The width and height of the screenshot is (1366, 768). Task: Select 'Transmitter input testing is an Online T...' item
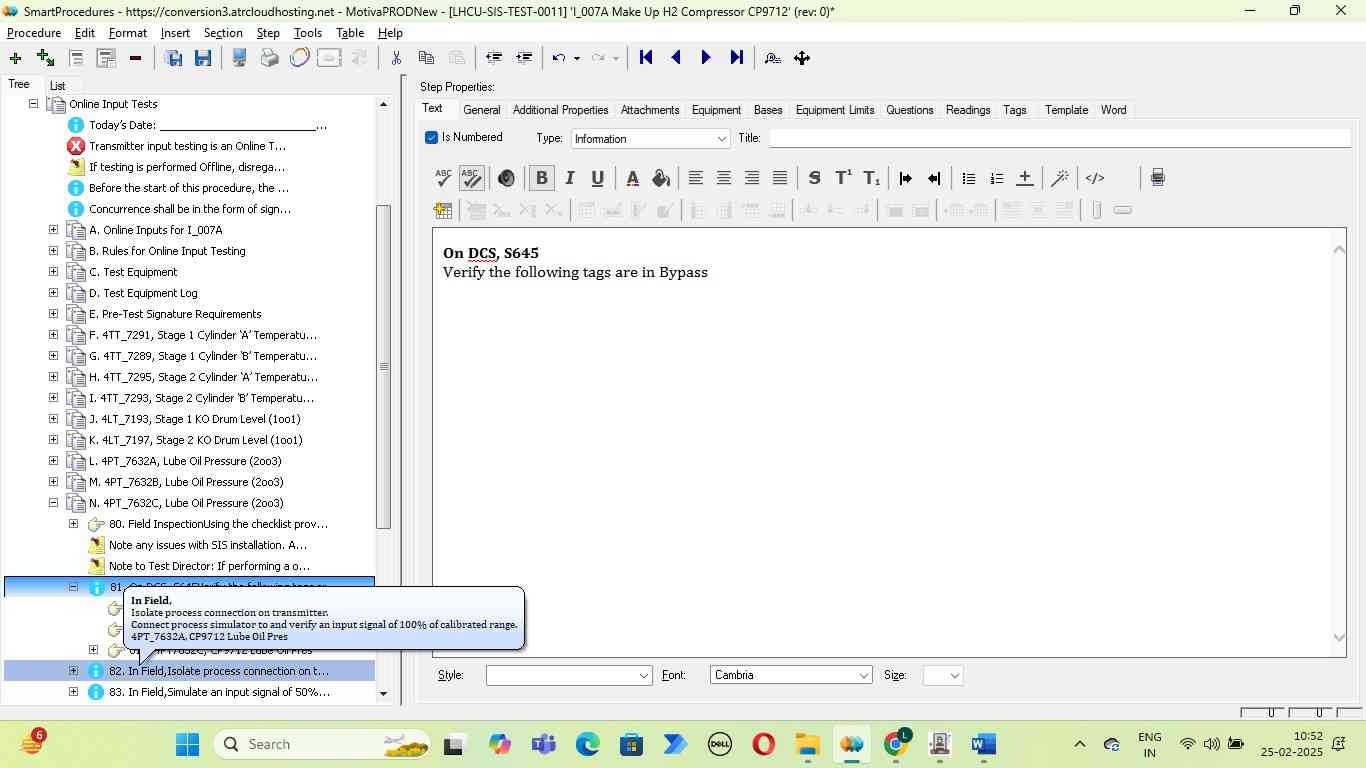(187, 146)
